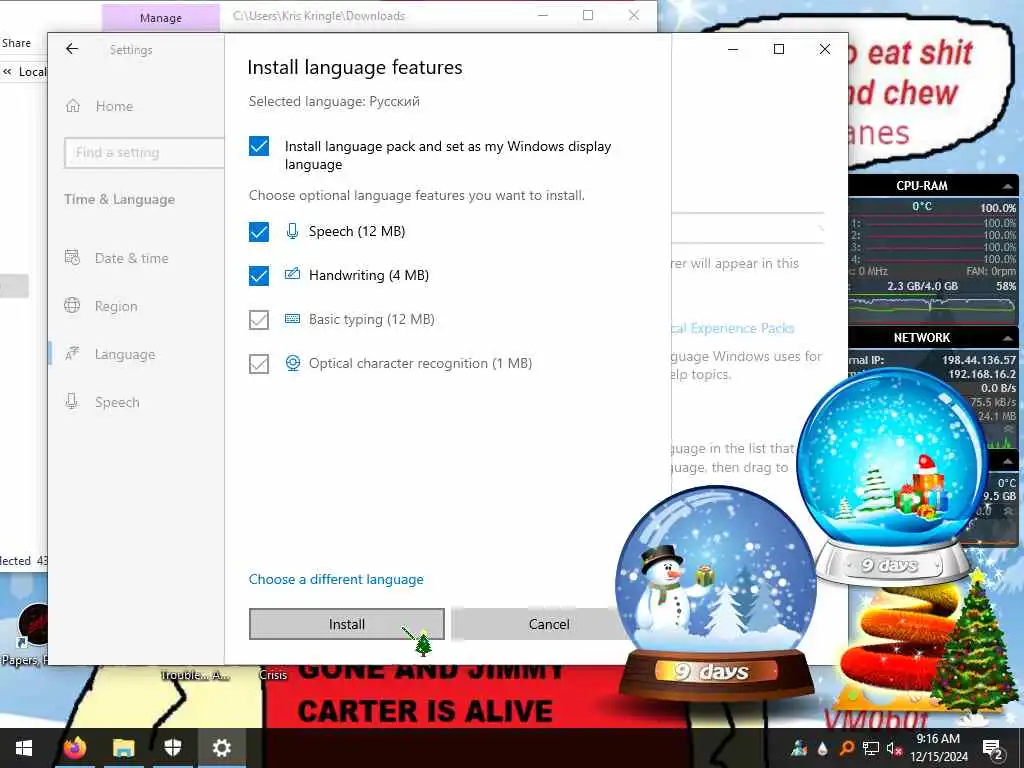Uncheck the Handwriting (4 MB) feature
1024x768 pixels.
(x=259, y=276)
